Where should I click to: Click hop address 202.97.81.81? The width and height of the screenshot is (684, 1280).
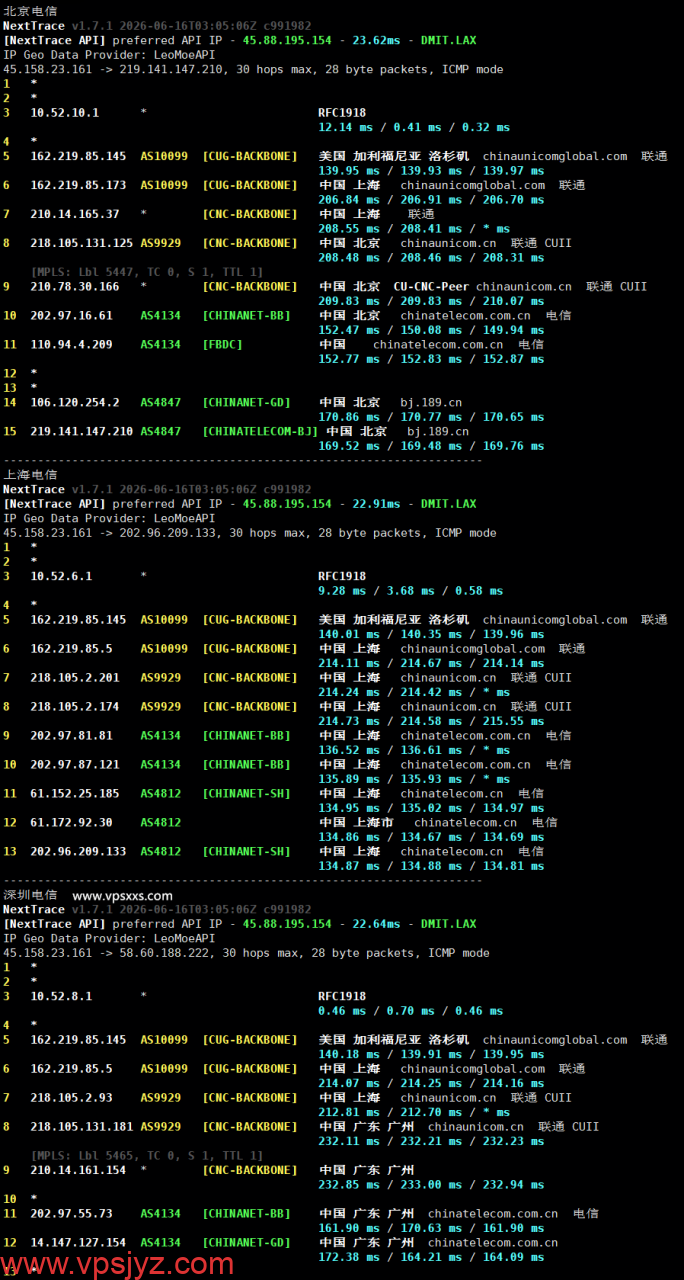[x=72, y=735]
